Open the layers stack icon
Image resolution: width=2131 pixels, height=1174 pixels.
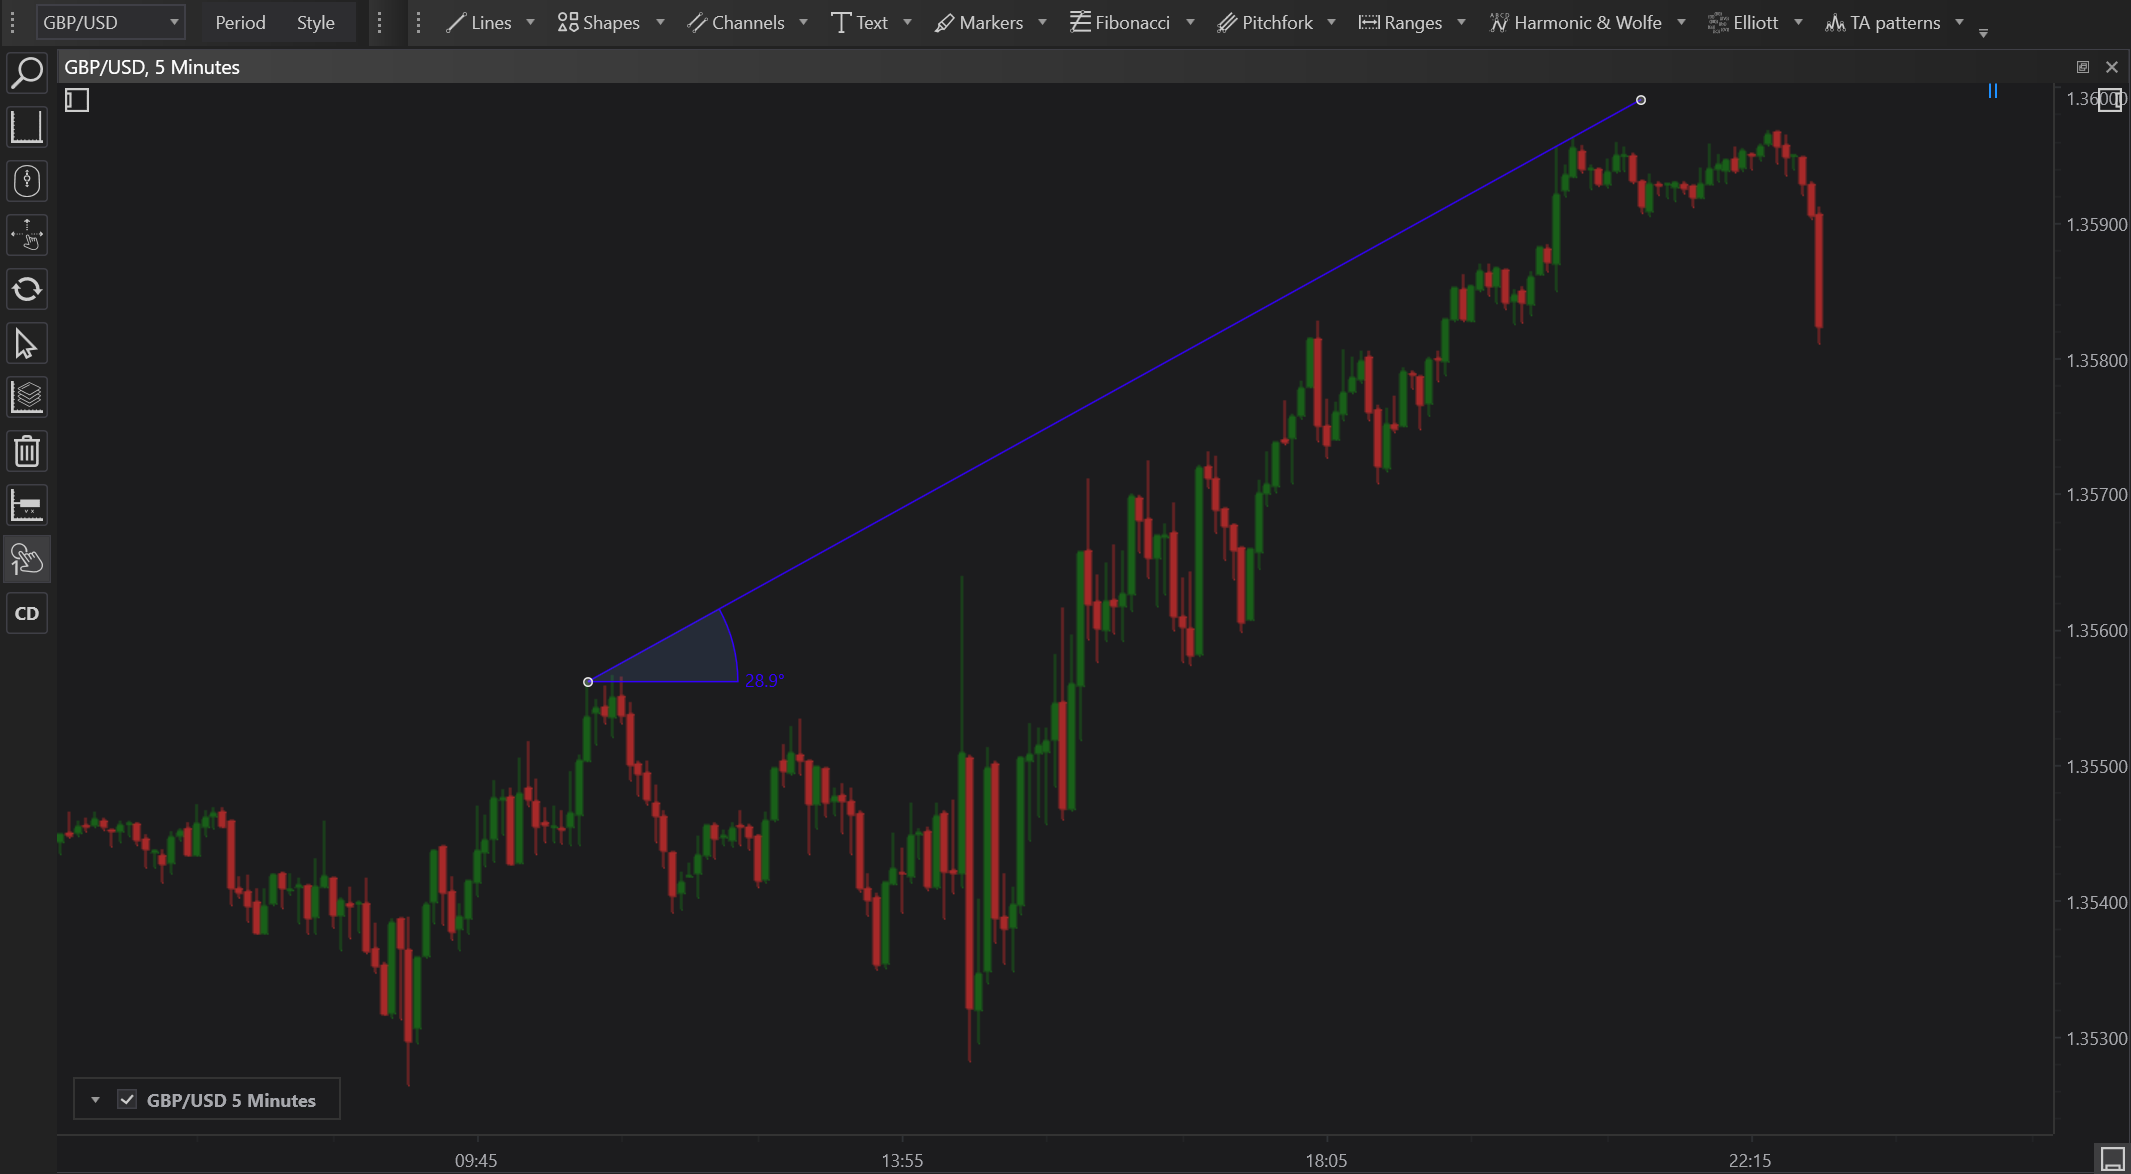(x=27, y=398)
